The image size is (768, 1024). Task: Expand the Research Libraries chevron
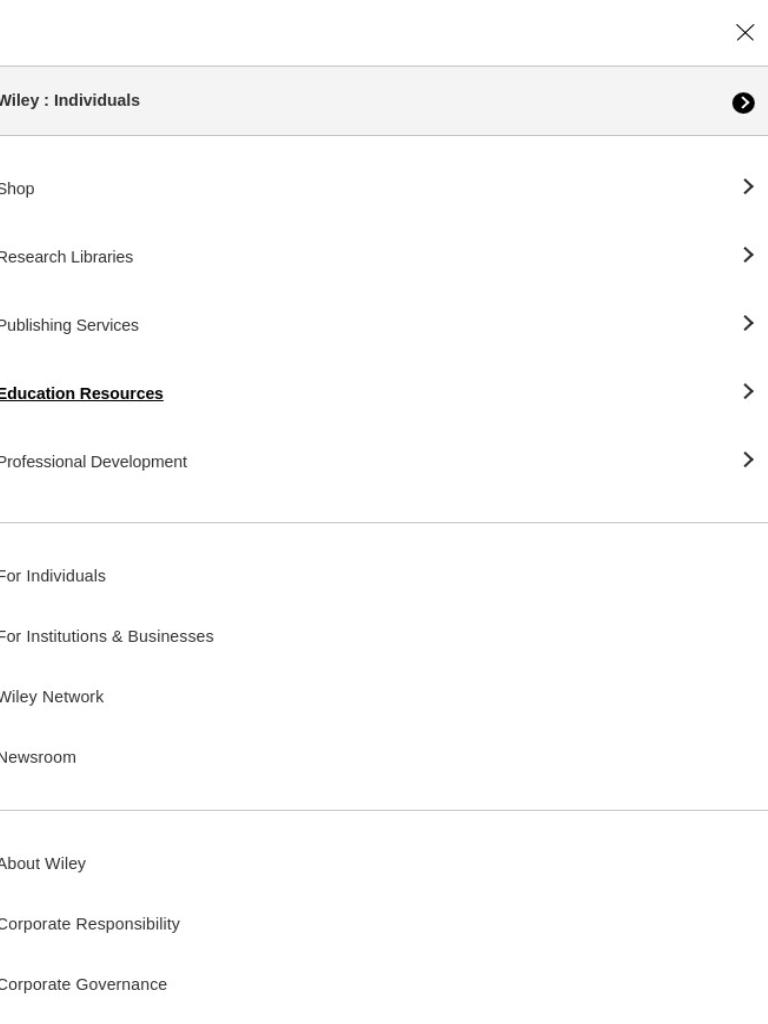[x=748, y=255]
